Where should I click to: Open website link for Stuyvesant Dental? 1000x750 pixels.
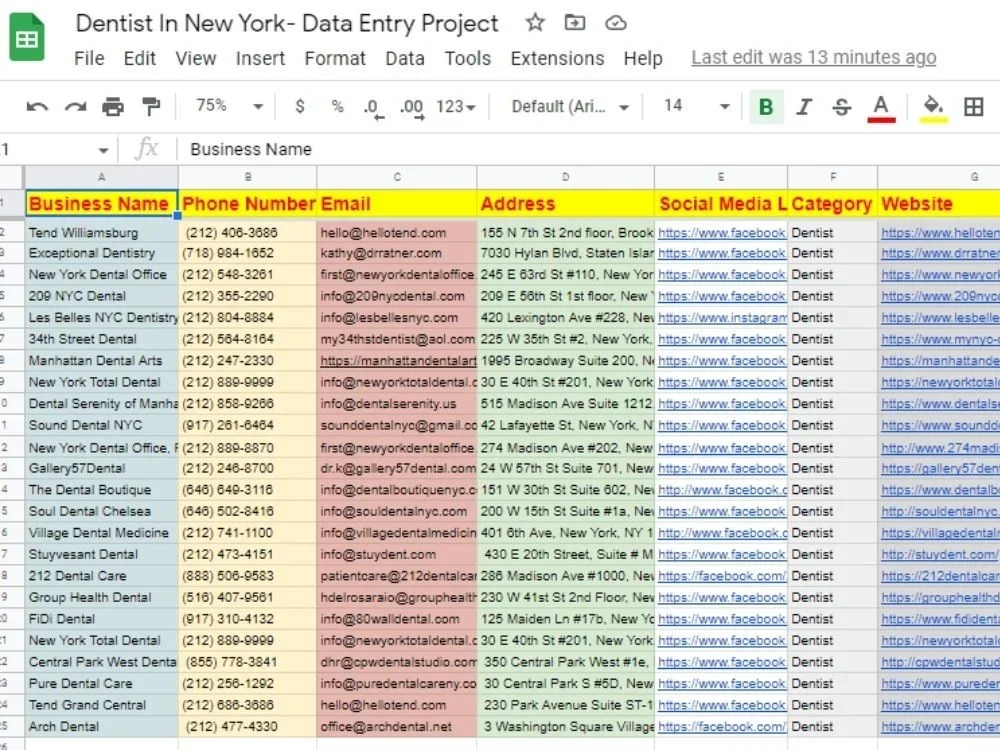939,554
